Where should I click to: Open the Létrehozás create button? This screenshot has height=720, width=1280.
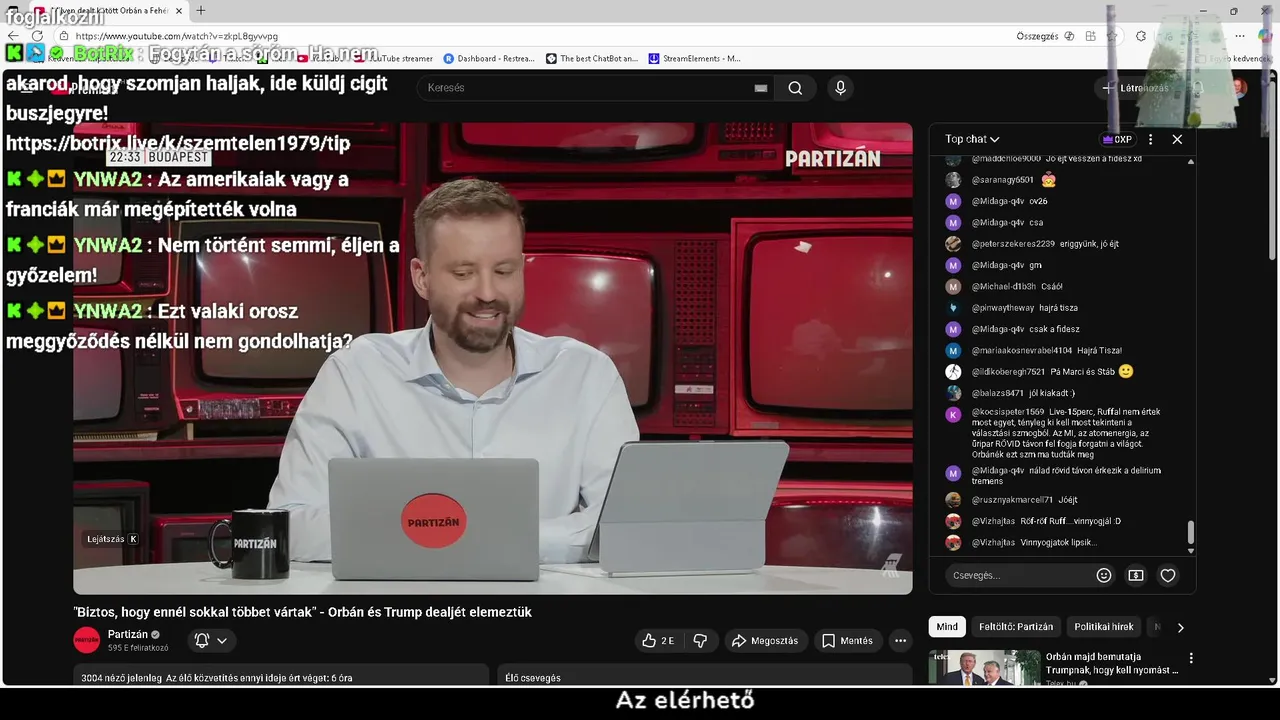coord(1135,88)
